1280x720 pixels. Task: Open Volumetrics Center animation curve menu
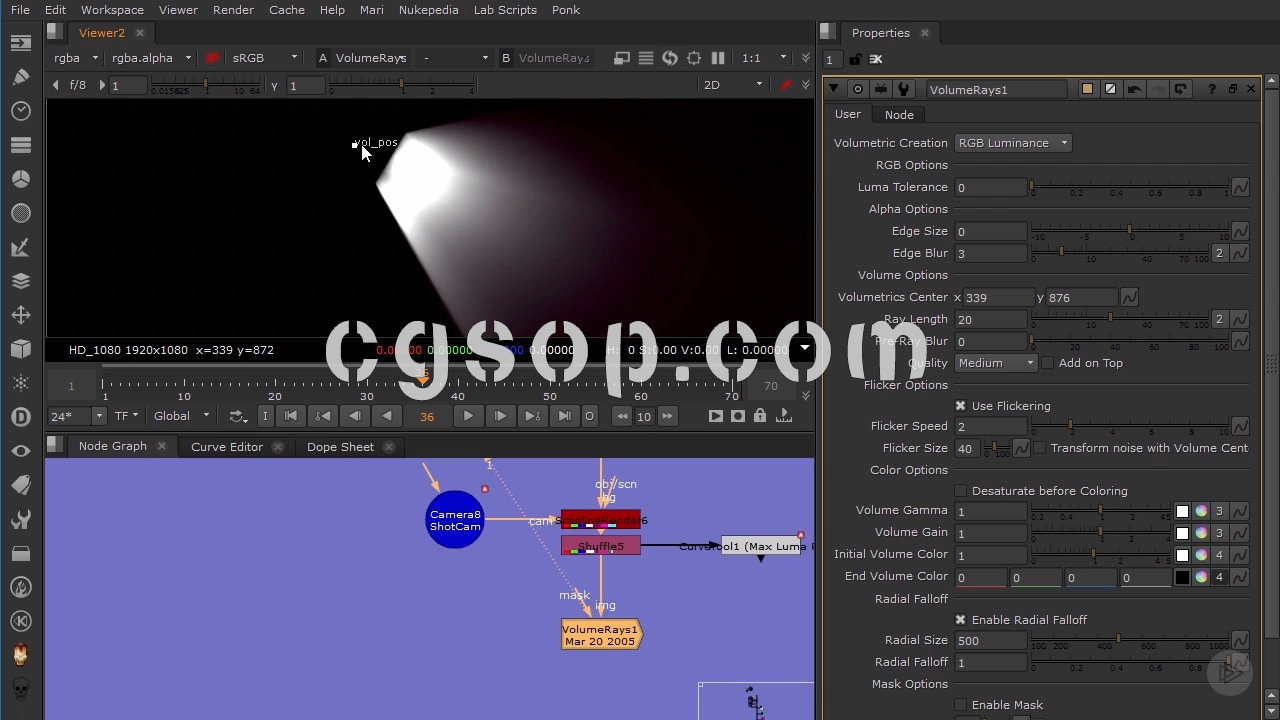(x=1129, y=297)
